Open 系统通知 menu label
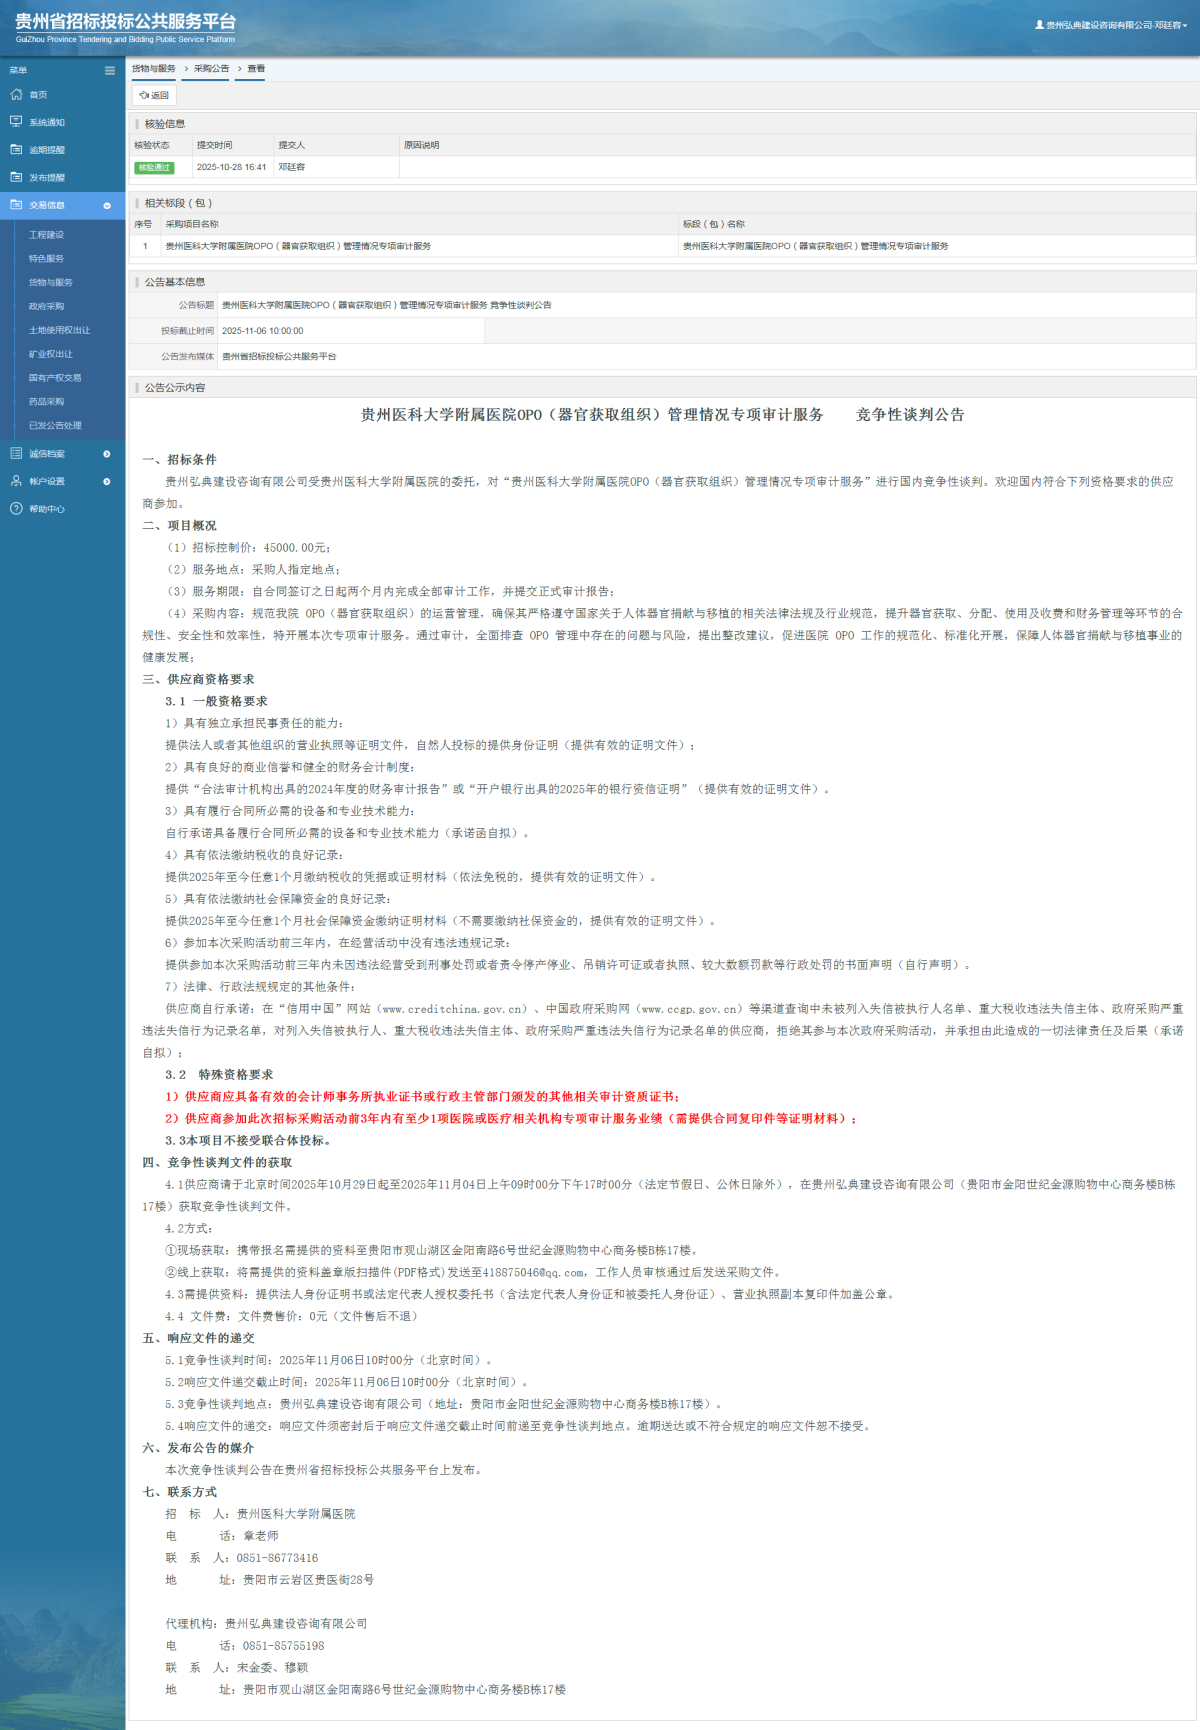This screenshot has width=1200, height=1730. (47, 123)
